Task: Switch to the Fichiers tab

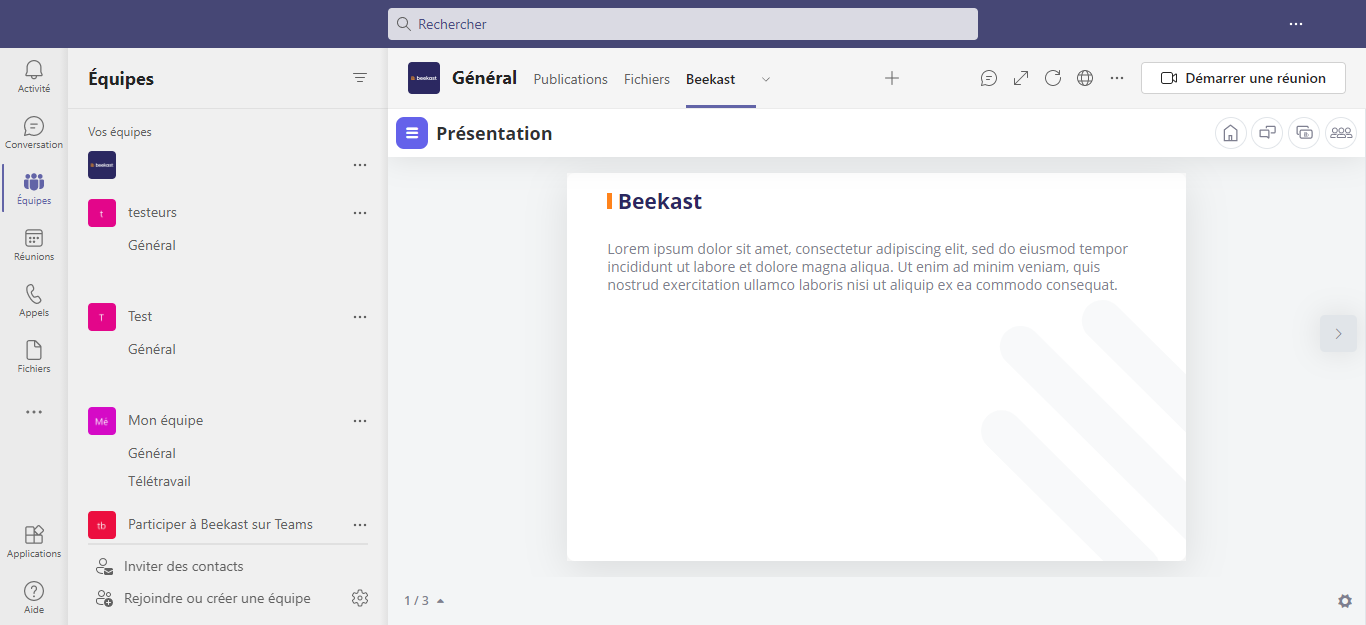Action: click(647, 79)
